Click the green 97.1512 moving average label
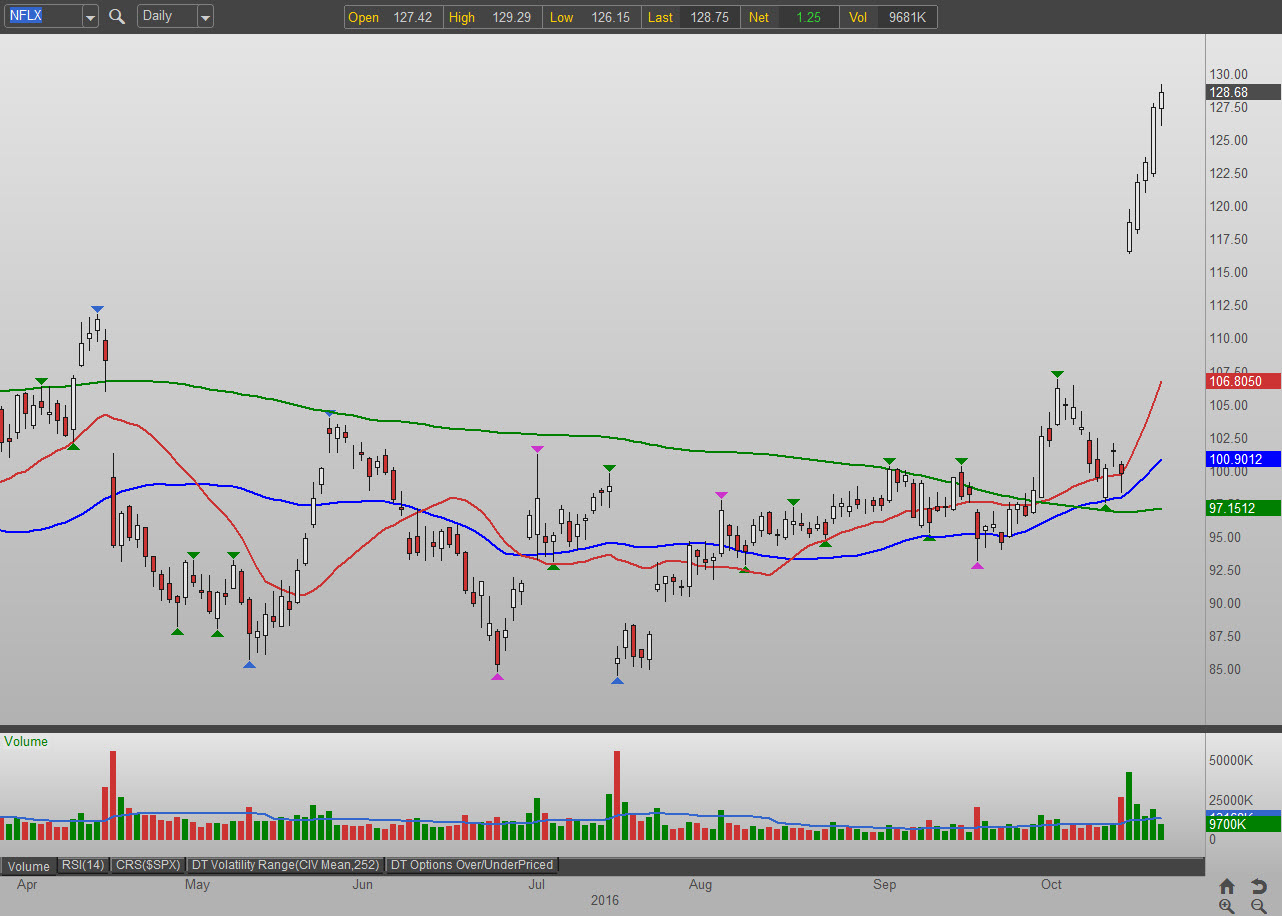 point(1243,508)
